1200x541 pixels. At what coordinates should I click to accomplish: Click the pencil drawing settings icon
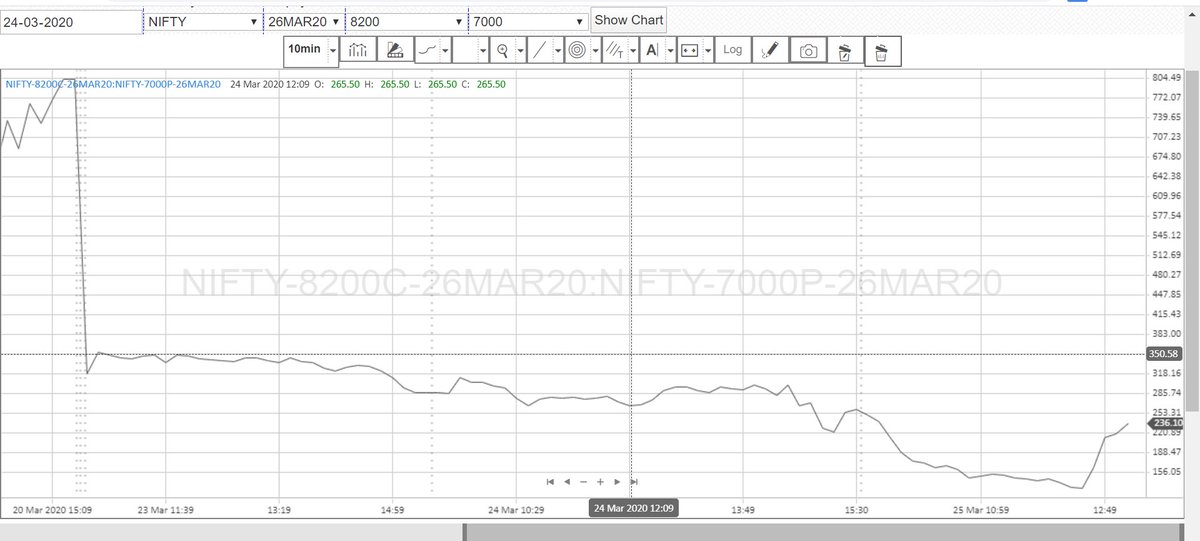(x=770, y=50)
